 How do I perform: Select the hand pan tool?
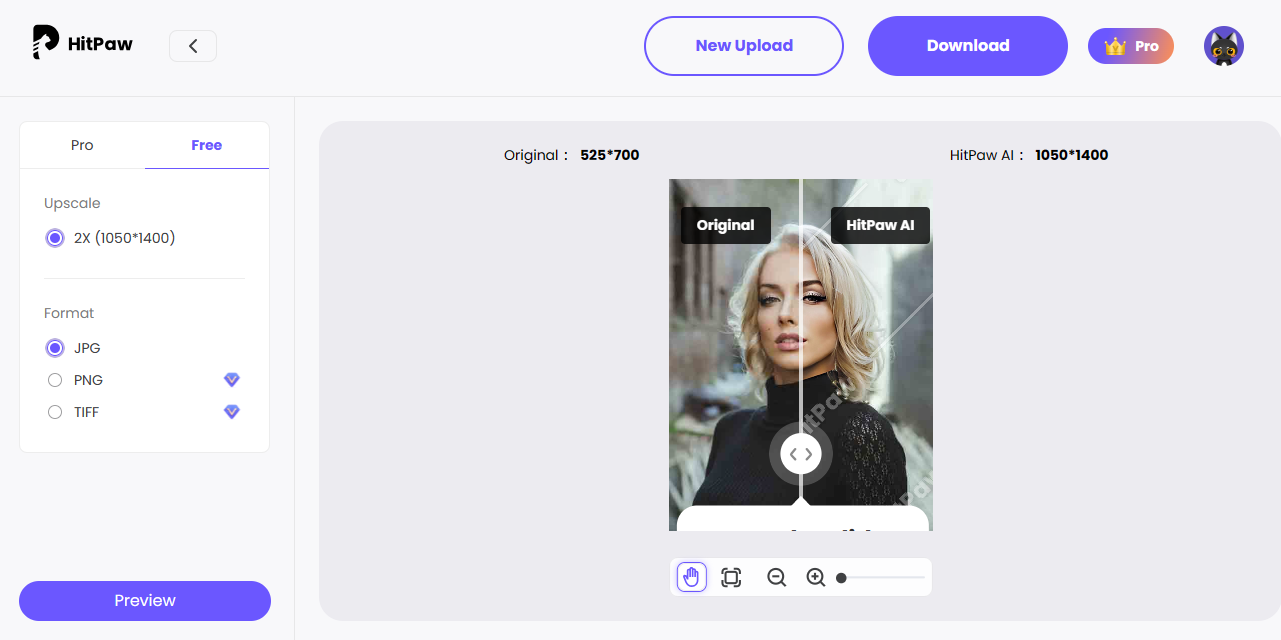691,577
